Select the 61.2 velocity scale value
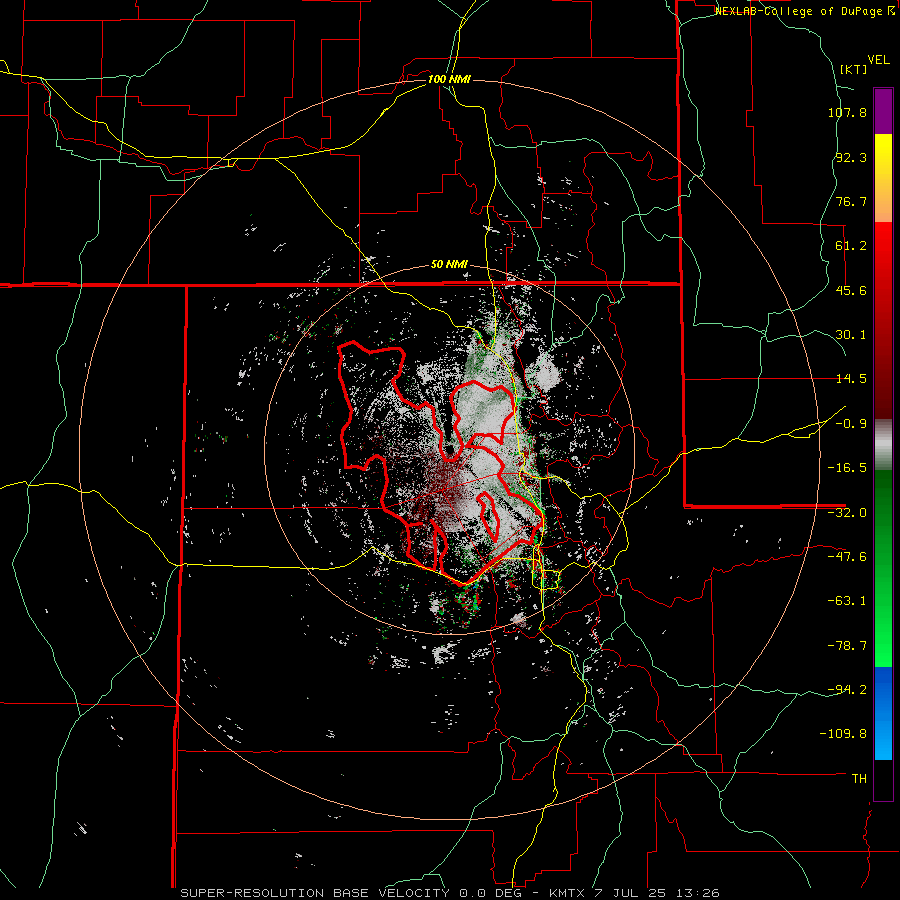Image resolution: width=900 pixels, height=900 pixels. point(851,246)
